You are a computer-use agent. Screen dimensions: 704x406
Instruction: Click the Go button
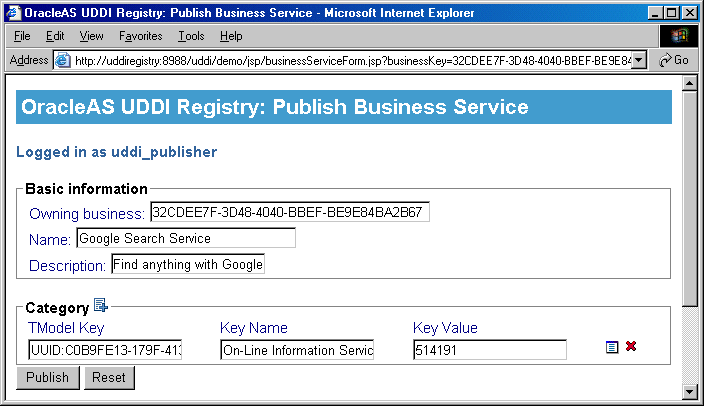point(674,60)
